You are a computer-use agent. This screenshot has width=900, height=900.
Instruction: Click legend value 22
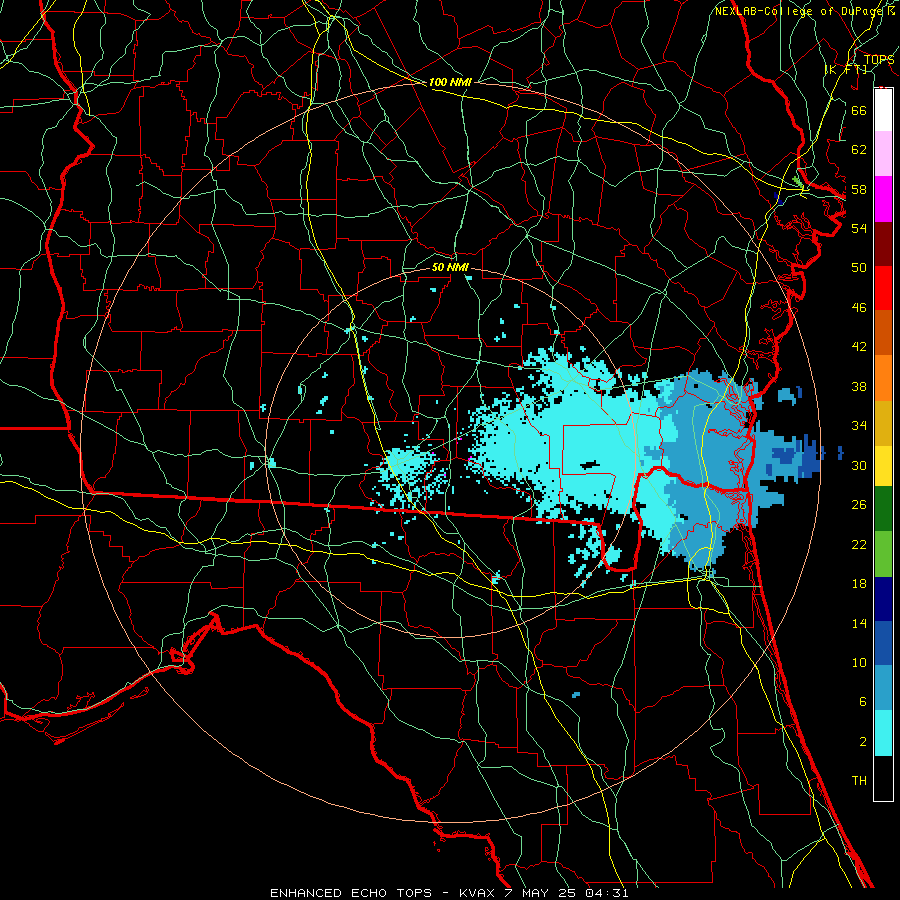click(859, 544)
